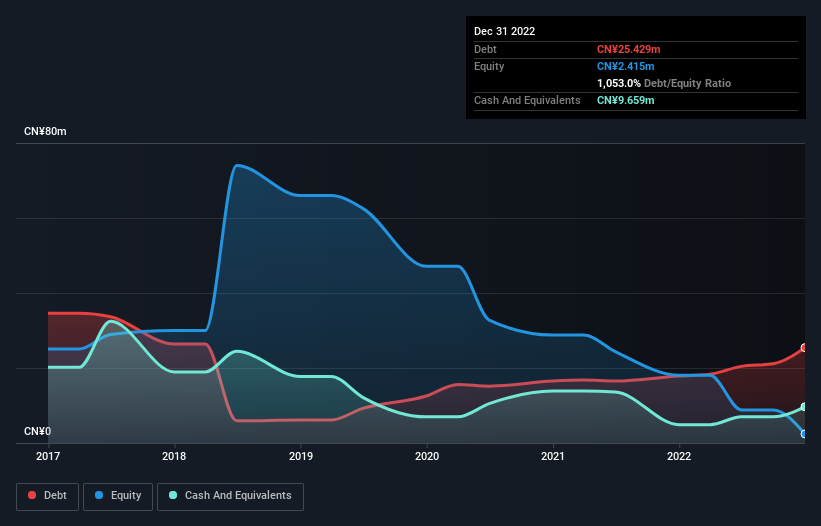Toggle the Cash And Equivalents legend button
This screenshot has width=821, height=526.
pyautogui.click(x=230, y=496)
